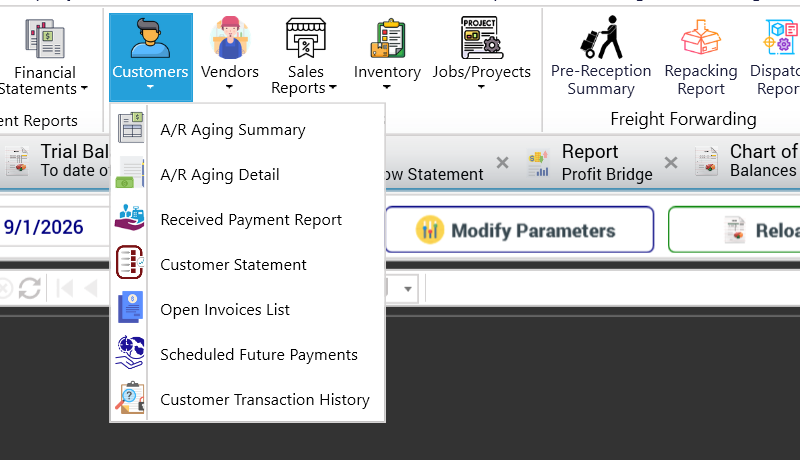Open the Dispatch Report icon

781,37
